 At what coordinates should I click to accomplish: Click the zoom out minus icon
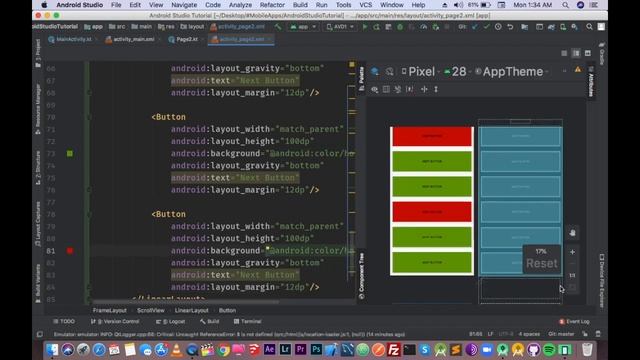pos(572,264)
